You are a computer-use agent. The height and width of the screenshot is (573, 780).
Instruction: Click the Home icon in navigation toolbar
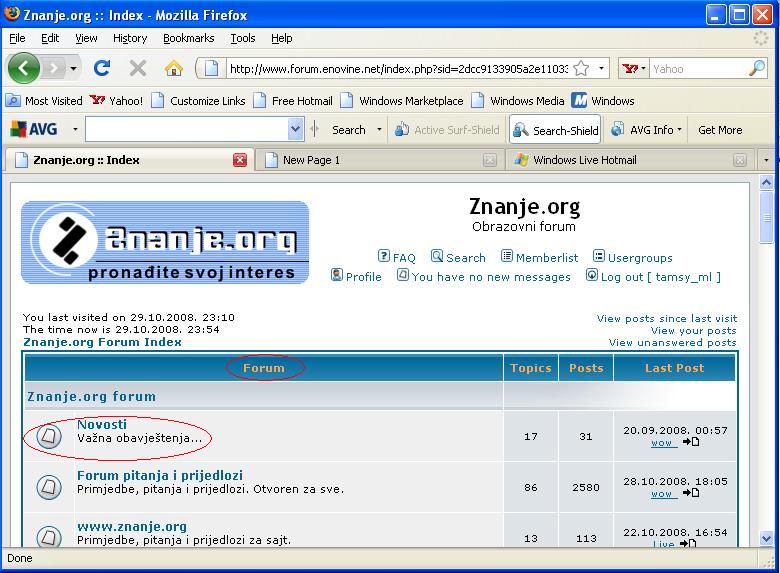pos(174,68)
